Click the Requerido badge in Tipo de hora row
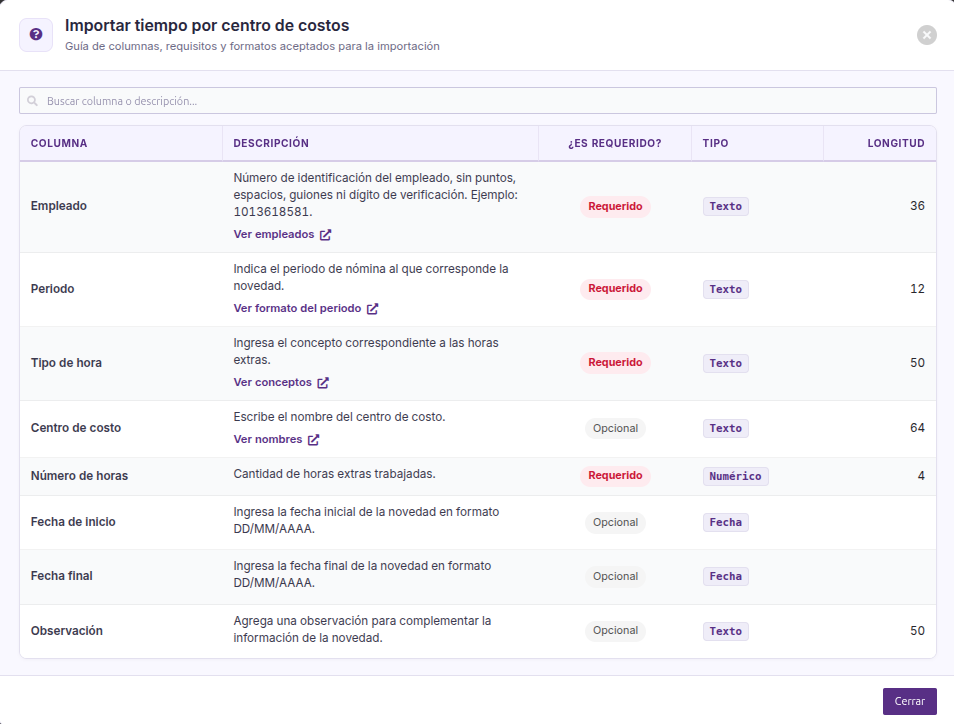Image resolution: width=954 pixels, height=724 pixels. click(615, 363)
